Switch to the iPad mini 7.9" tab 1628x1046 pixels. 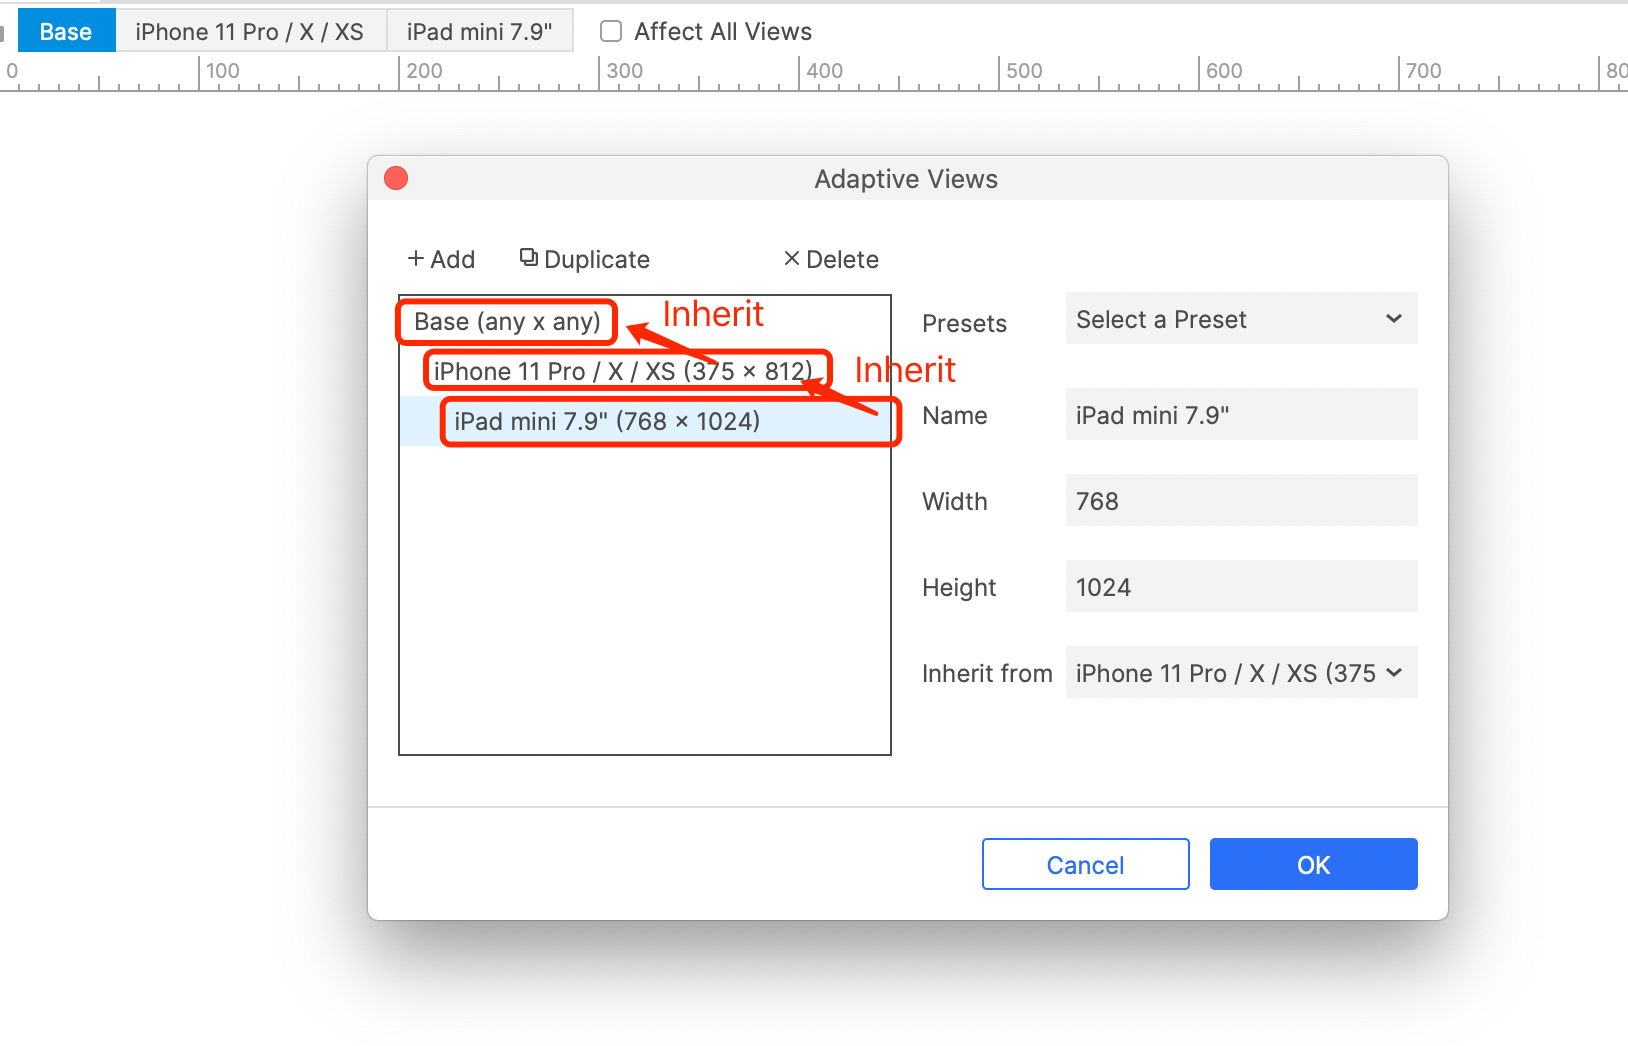click(479, 31)
